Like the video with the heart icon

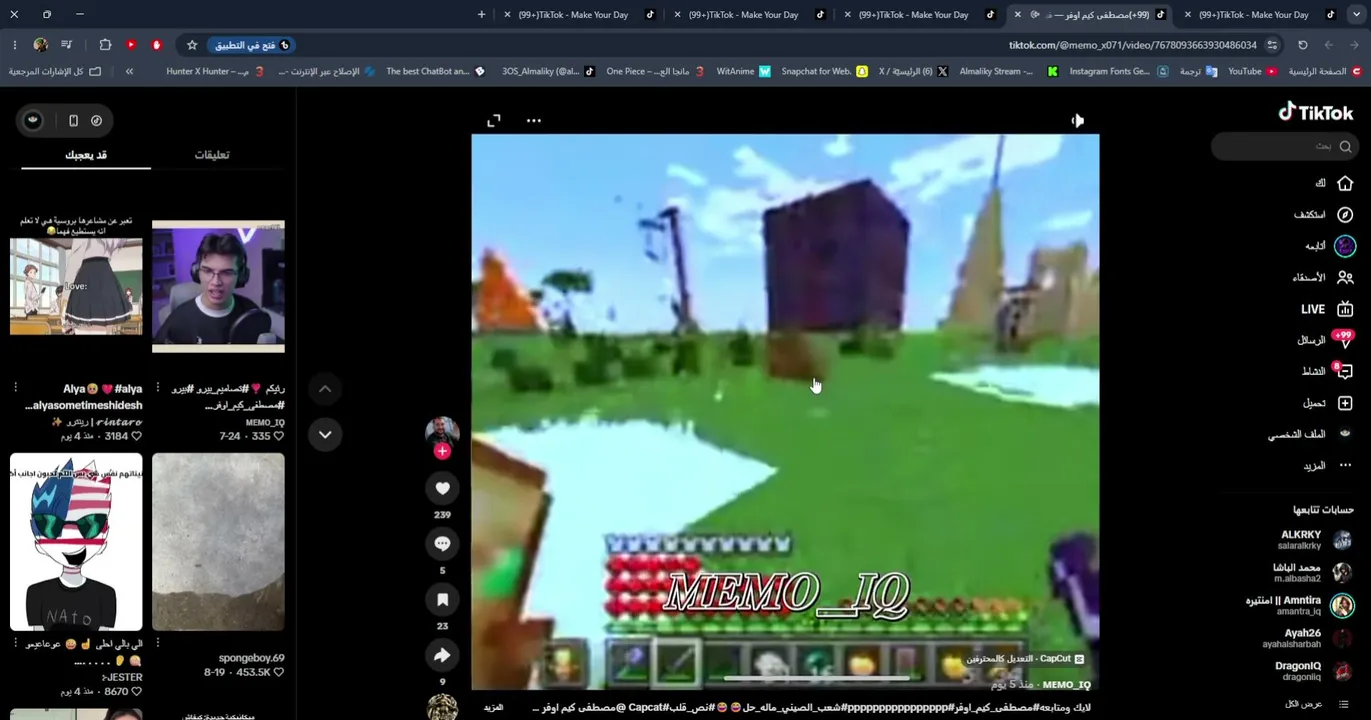pyautogui.click(x=442, y=488)
